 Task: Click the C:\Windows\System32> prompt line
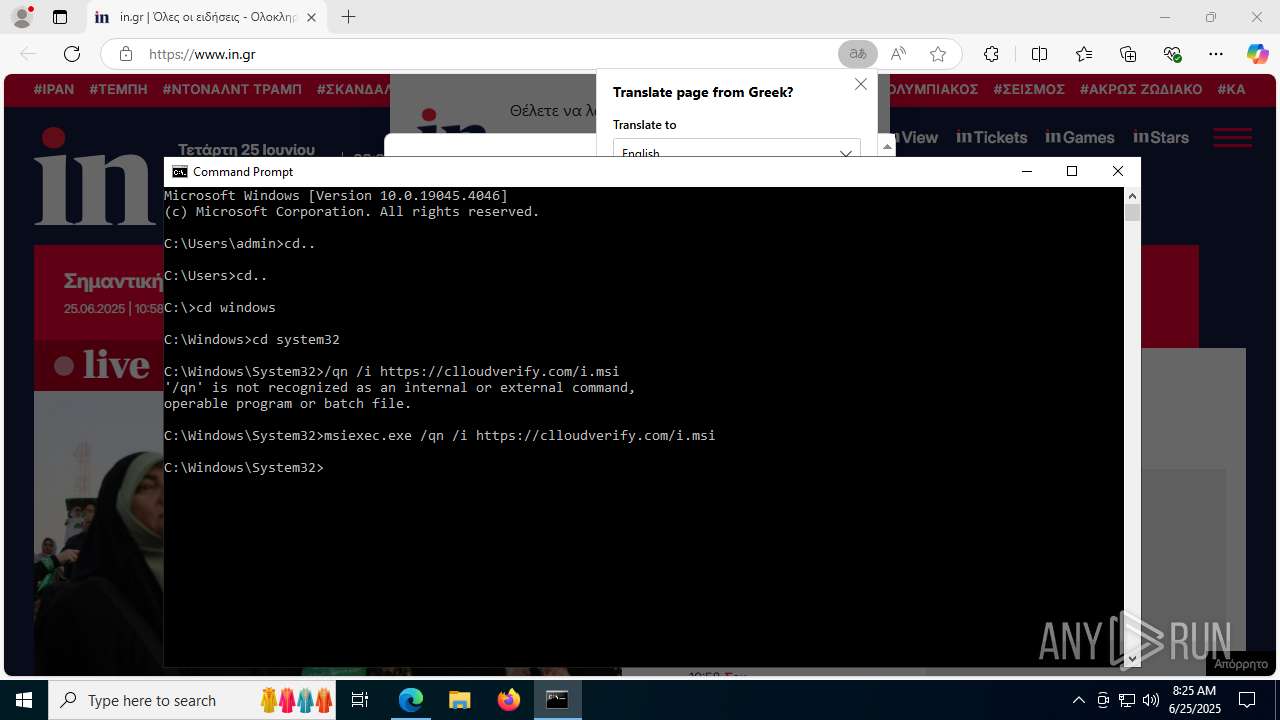[x=244, y=468]
